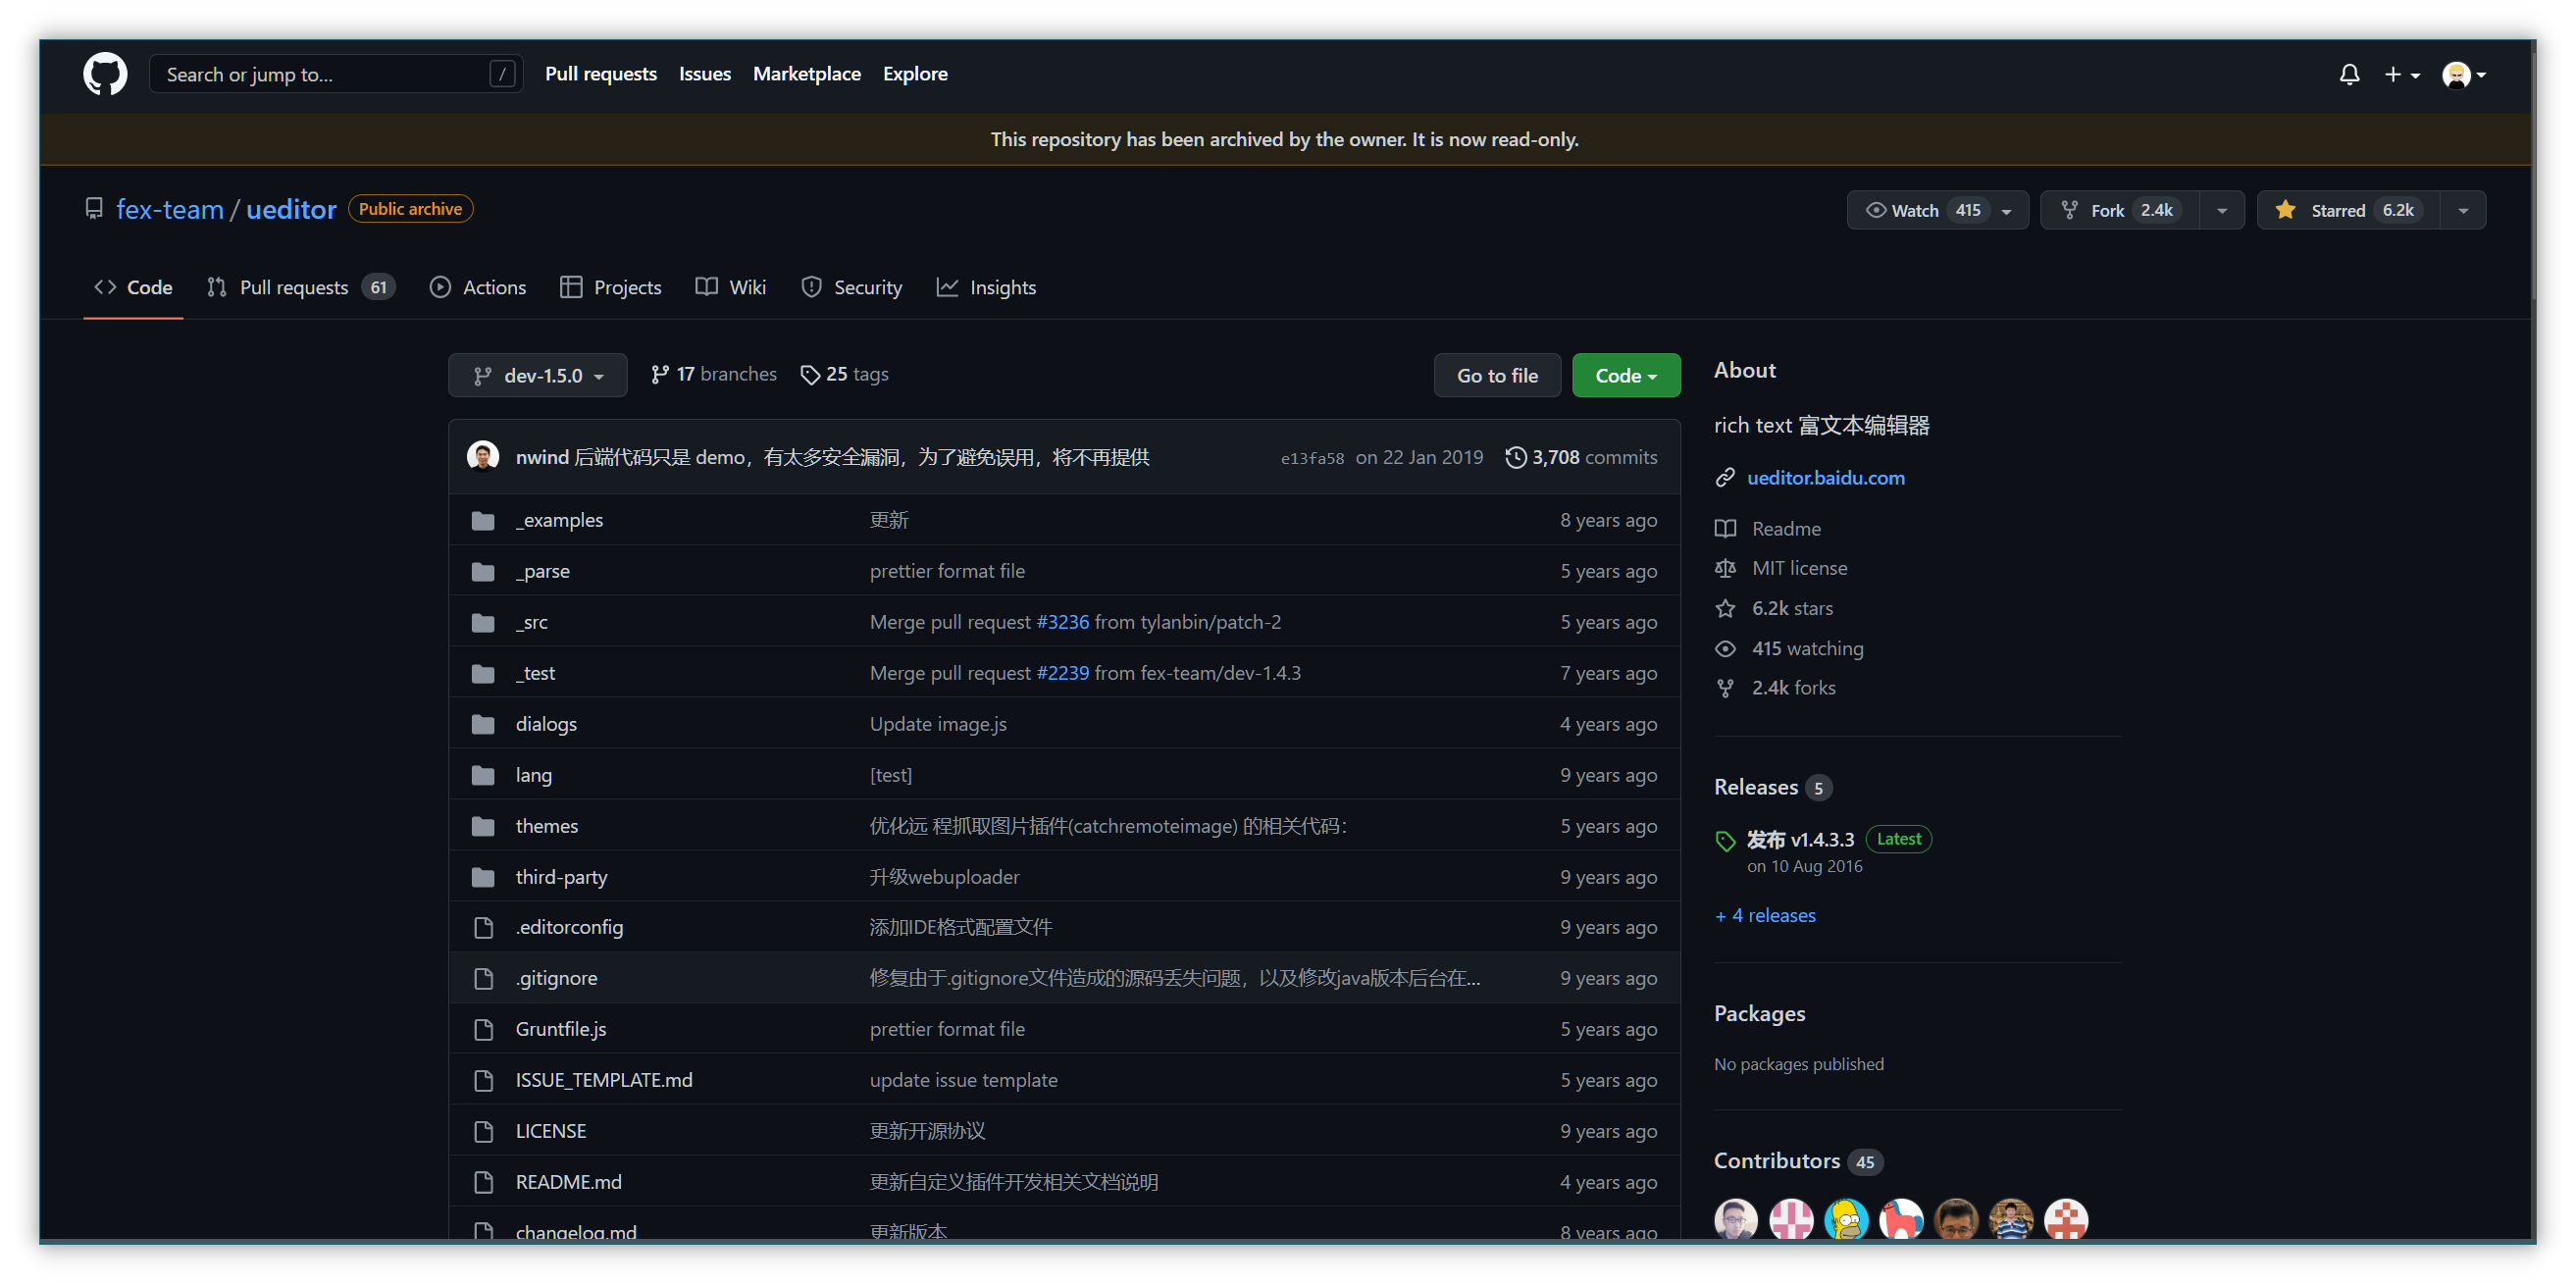Image resolution: width=2576 pixels, height=1284 pixels.
Task: Expand the star lists dropdown arrow
Action: tap(2463, 210)
